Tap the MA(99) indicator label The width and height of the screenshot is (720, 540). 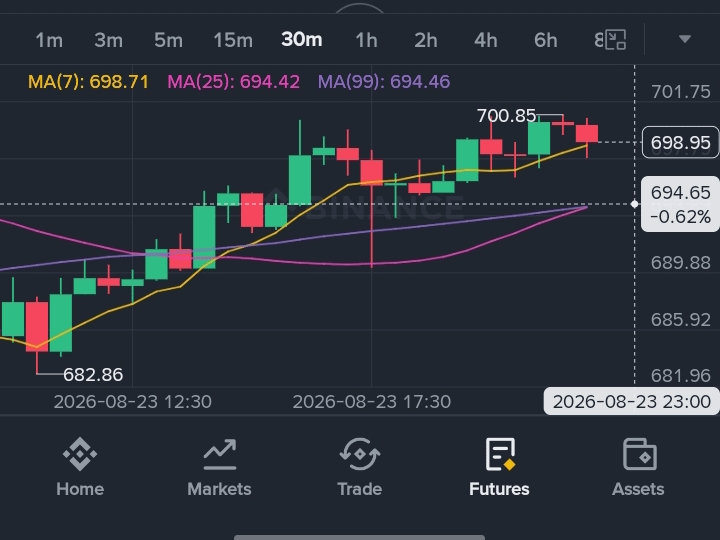pos(384,82)
